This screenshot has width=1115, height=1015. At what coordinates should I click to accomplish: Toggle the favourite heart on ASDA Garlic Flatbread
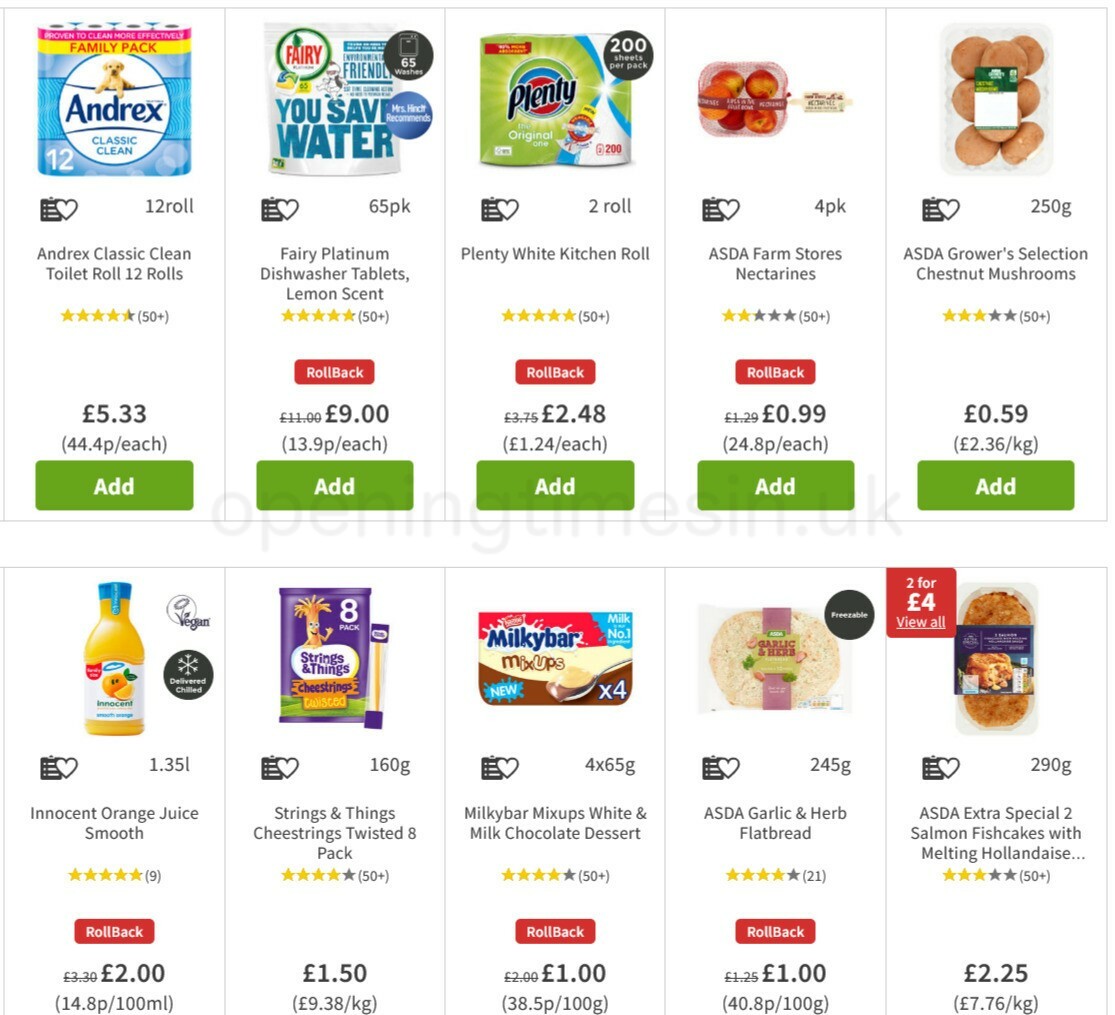click(730, 767)
